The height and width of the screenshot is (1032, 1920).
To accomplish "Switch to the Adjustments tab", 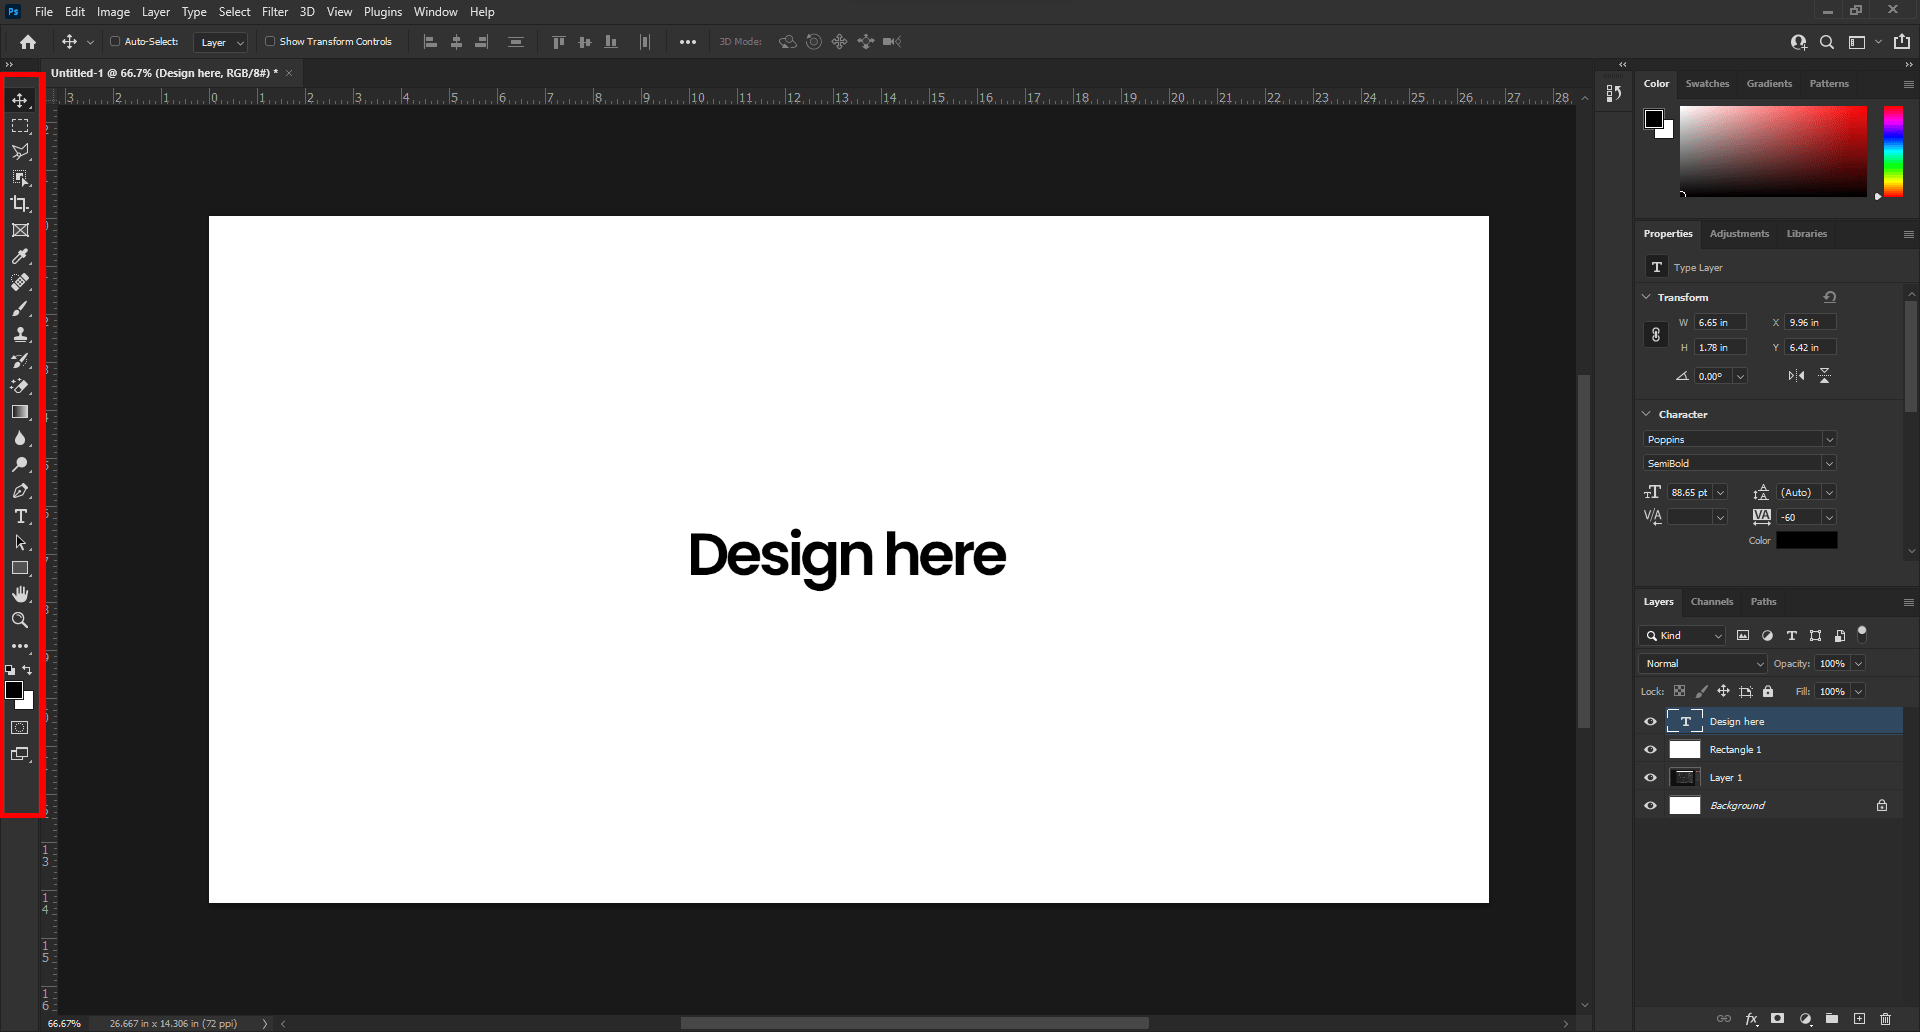I will pyautogui.click(x=1739, y=234).
